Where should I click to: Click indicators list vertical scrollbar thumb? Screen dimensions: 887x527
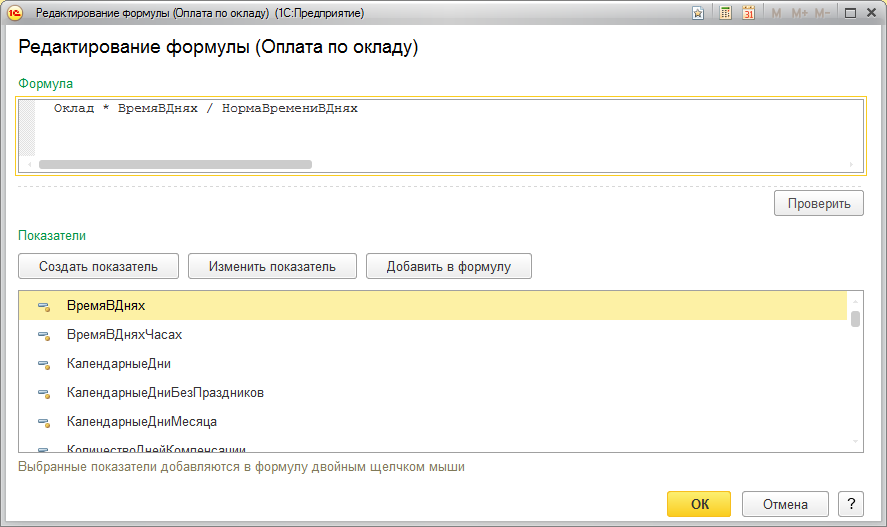coord(855,319)
